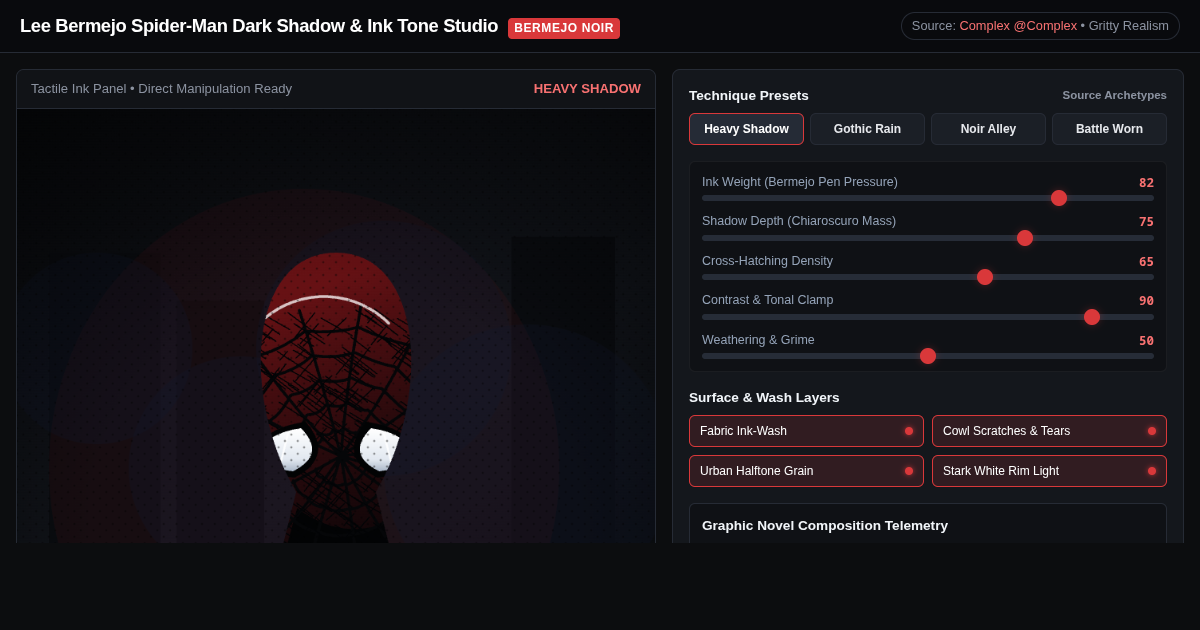Click the Cross-Hatching Density value 65
The image size is (1200, 630).
pyautogui.click(x=1146, y=262)
